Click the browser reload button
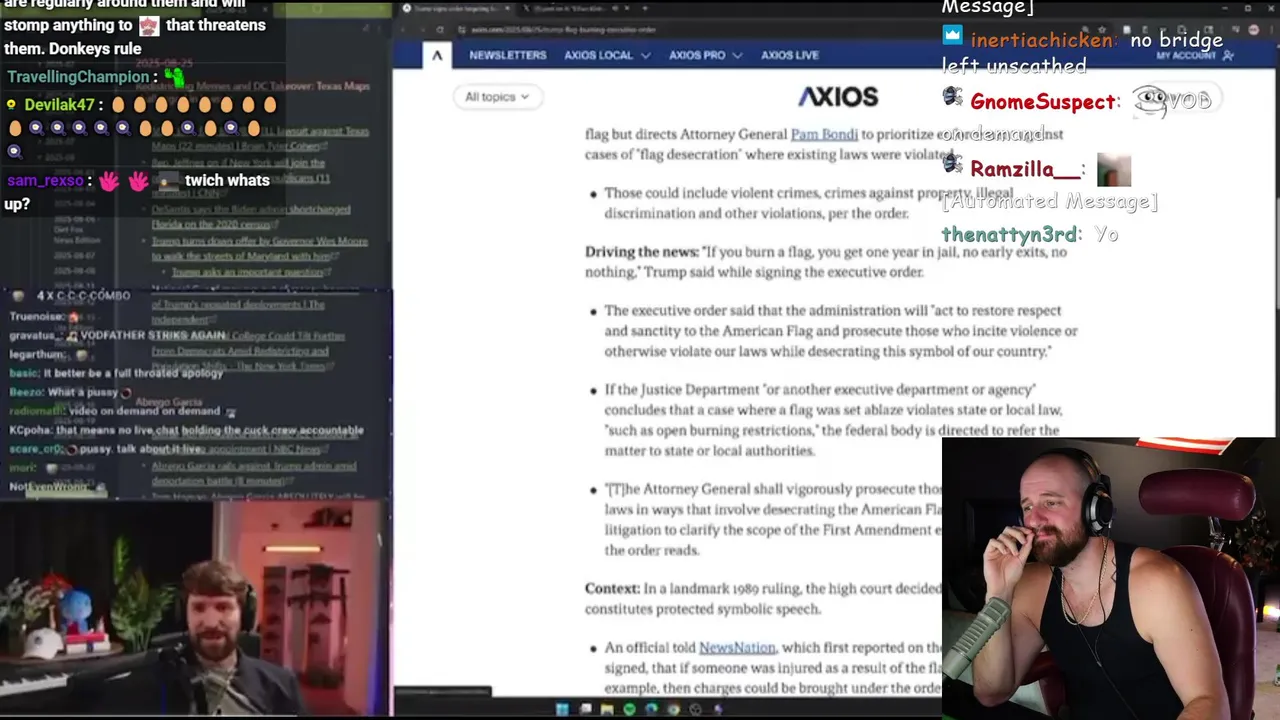Viewport: 1280px width, 720px height. [442, 29]
